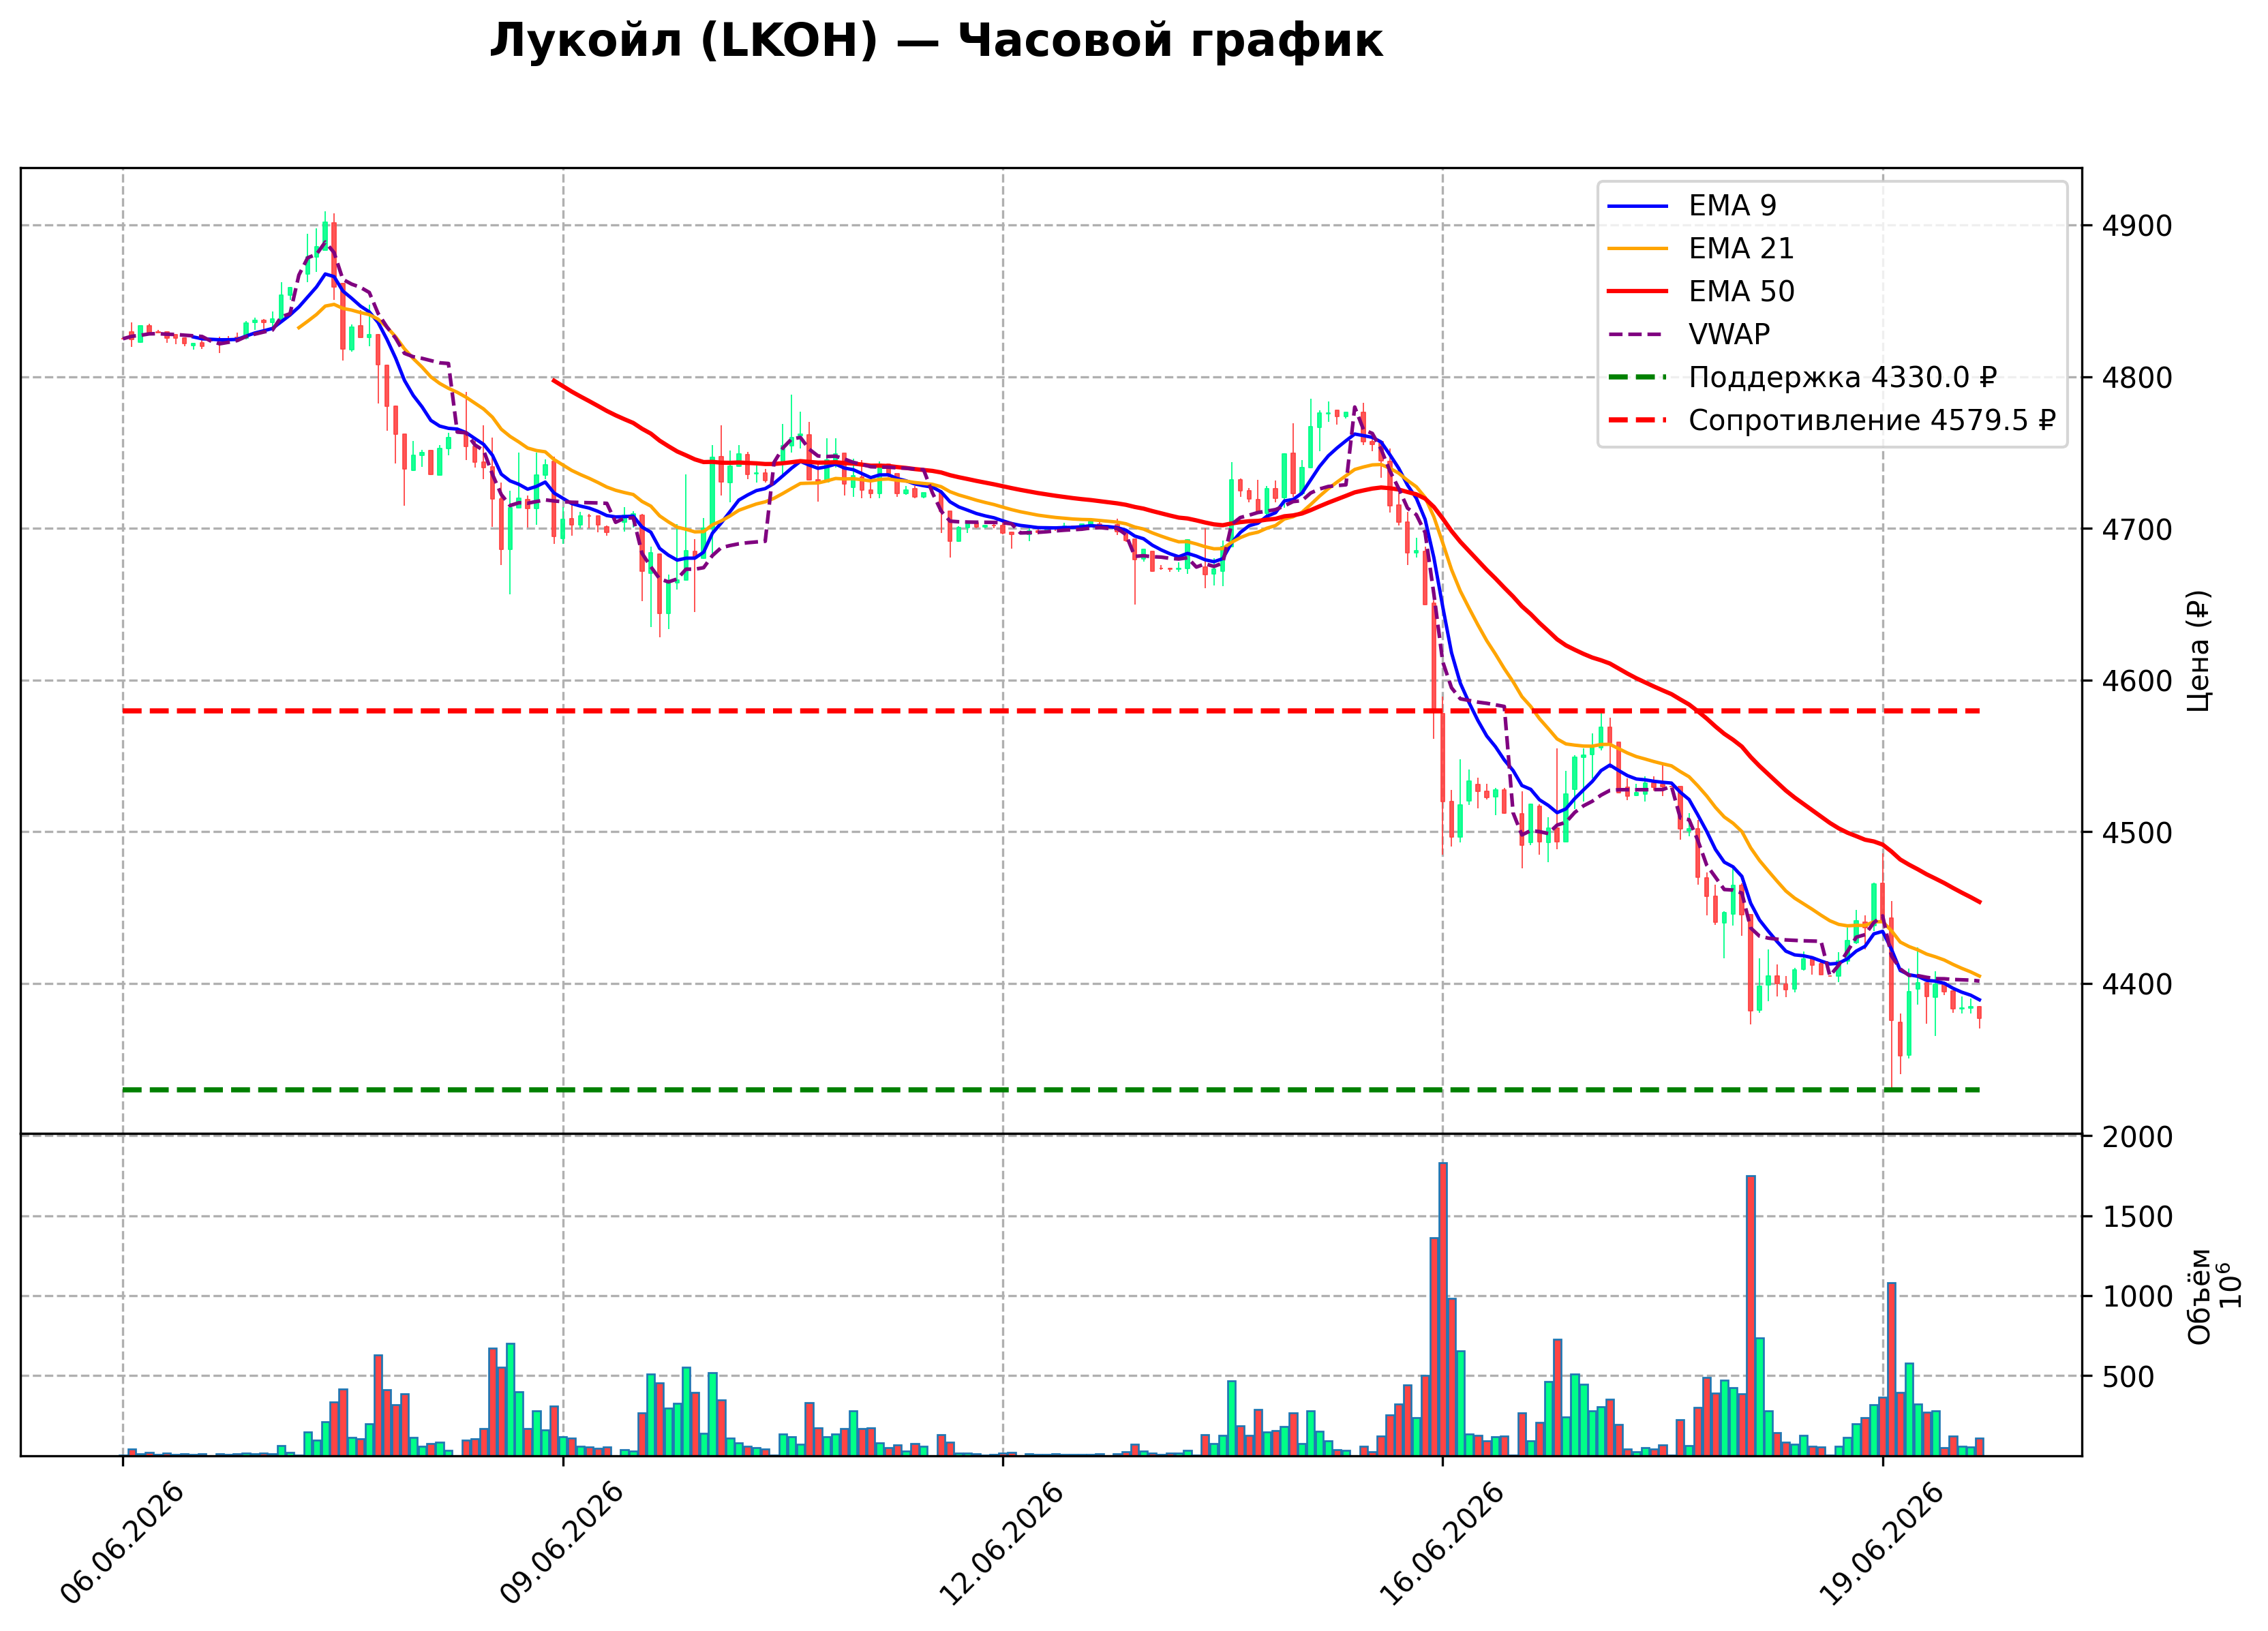Click the date label 06.06.2026

(x=122, y=1544)
